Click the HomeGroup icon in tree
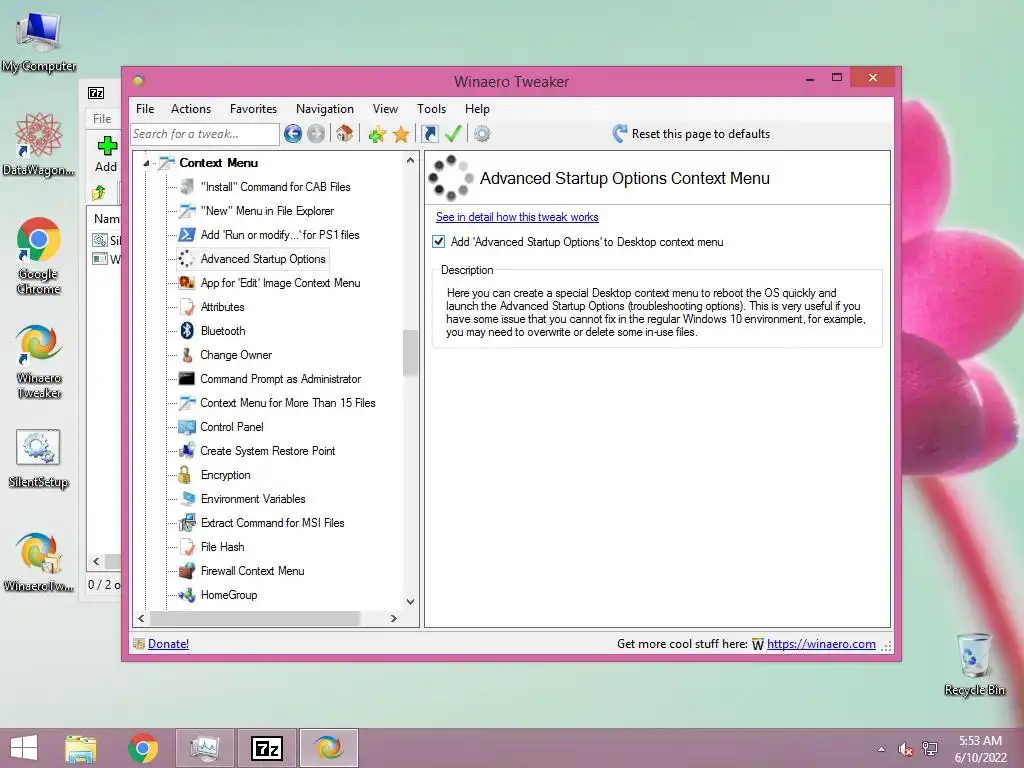This screenshot has width=1024, height=768. pyautogui.click(x=187, y=595)
